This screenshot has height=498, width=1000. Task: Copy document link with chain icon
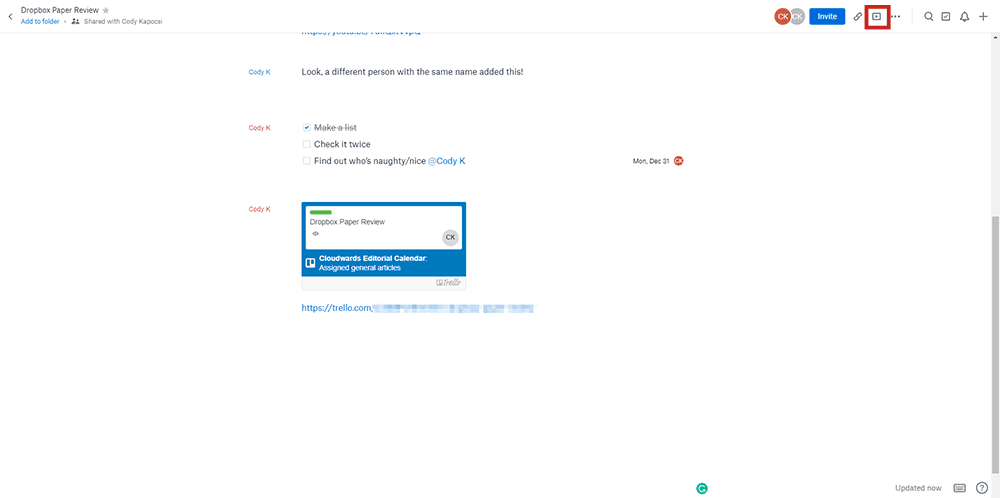click(x=858, y=17)
